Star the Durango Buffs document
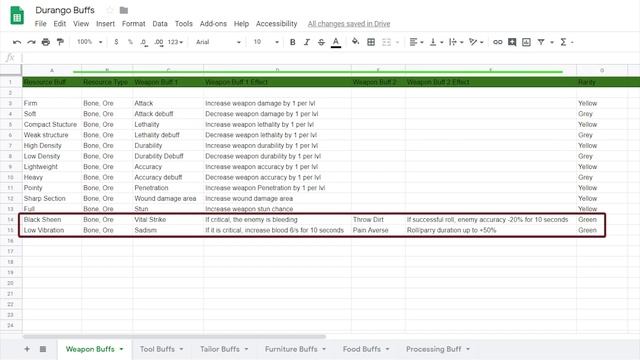 coord(109,10)
